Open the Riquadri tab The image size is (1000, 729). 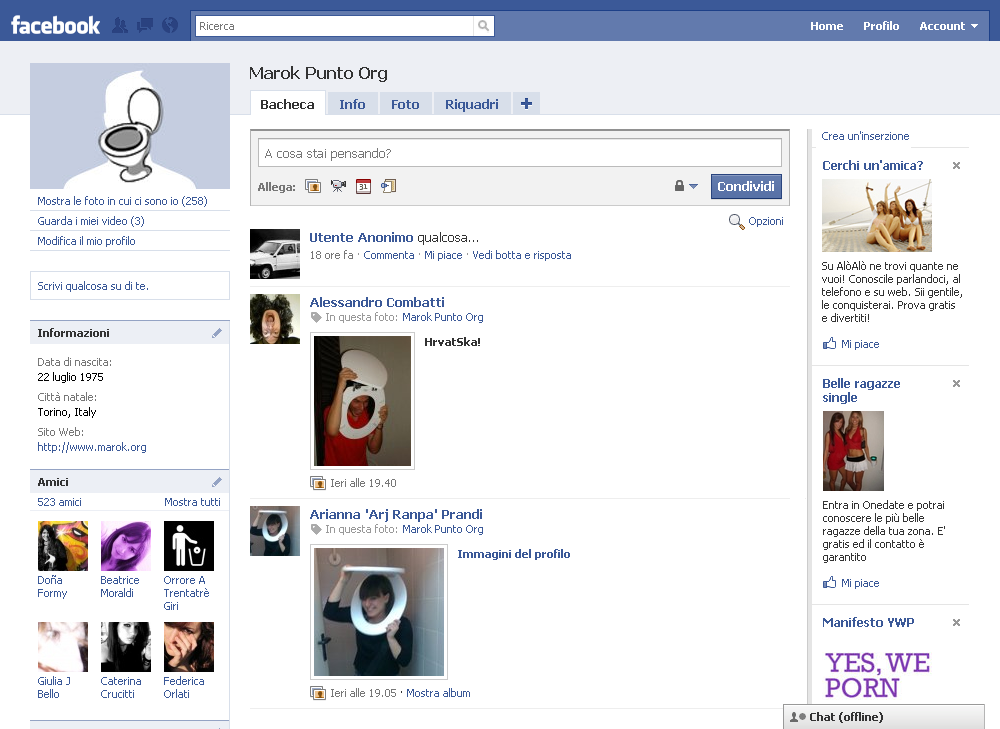[x=472, y=104]
